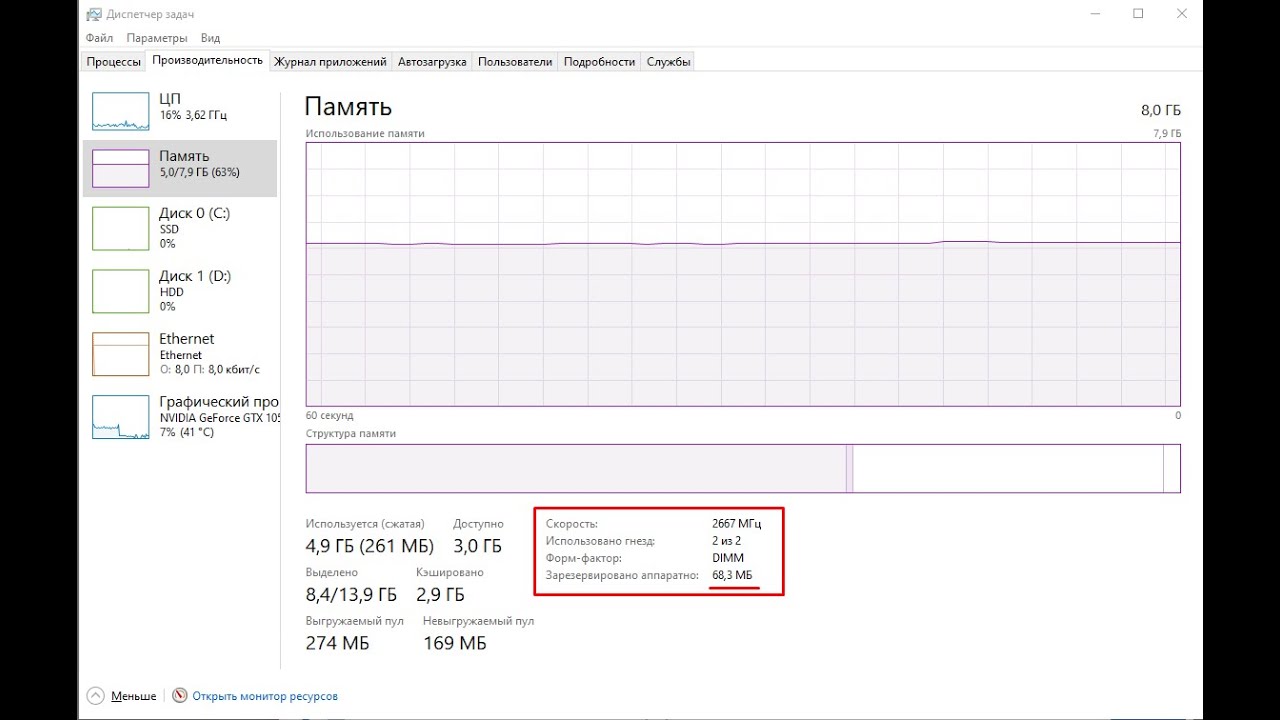The width and height of the screenshot is (1280, 720).
Task: Switch to the Процессы tab
Action: (x=113, y=62)
